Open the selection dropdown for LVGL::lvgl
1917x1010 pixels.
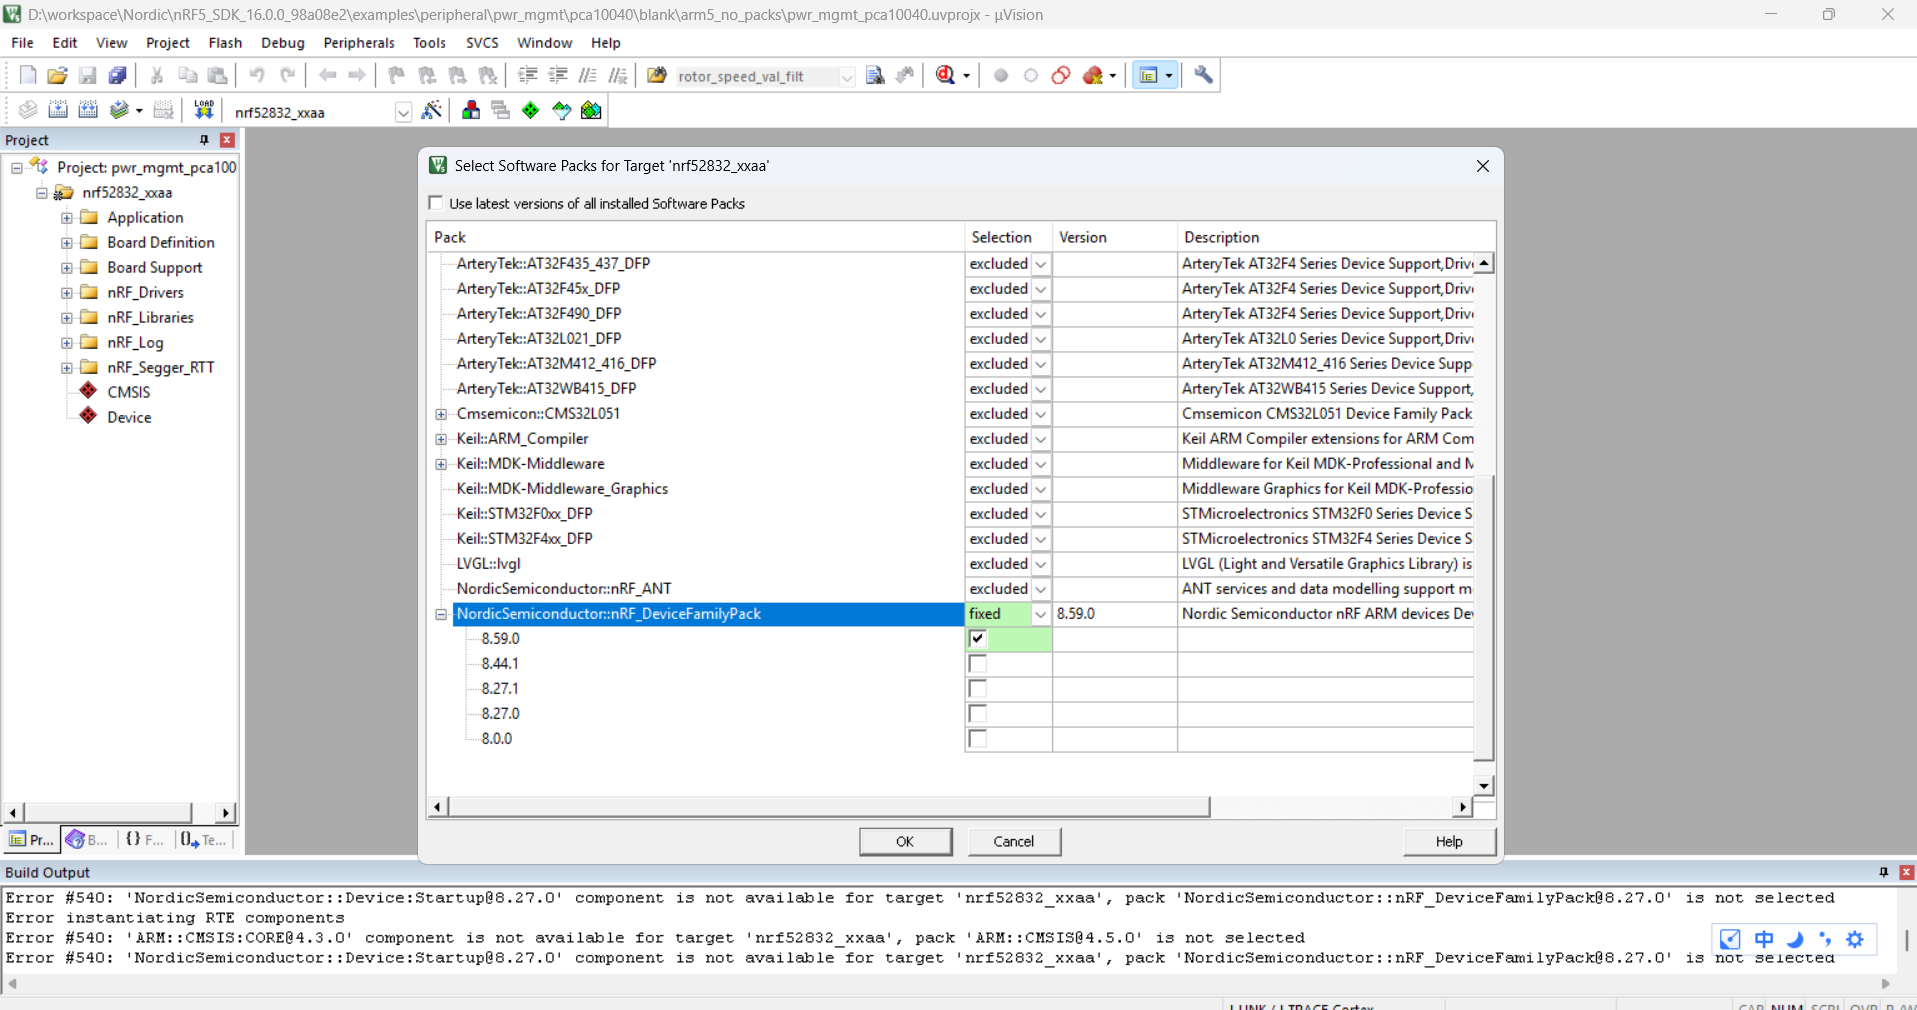pos(1040,564)
